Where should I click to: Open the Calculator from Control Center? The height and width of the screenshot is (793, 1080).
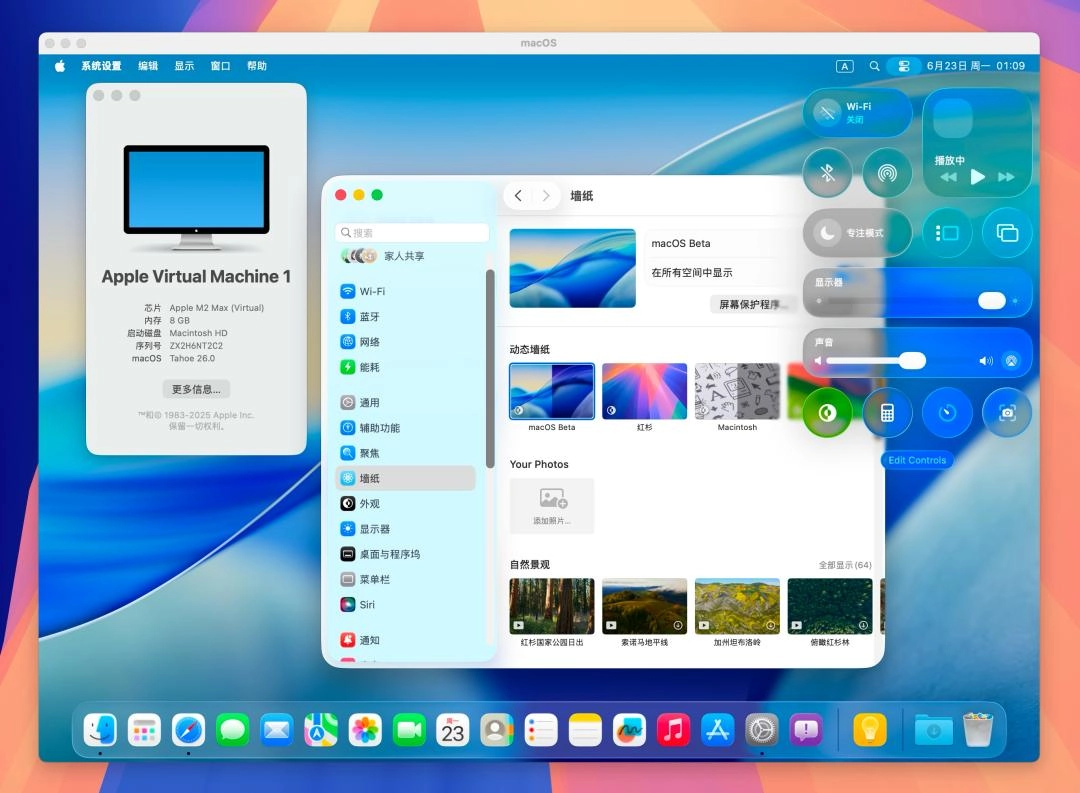click(x=887, y=412)
